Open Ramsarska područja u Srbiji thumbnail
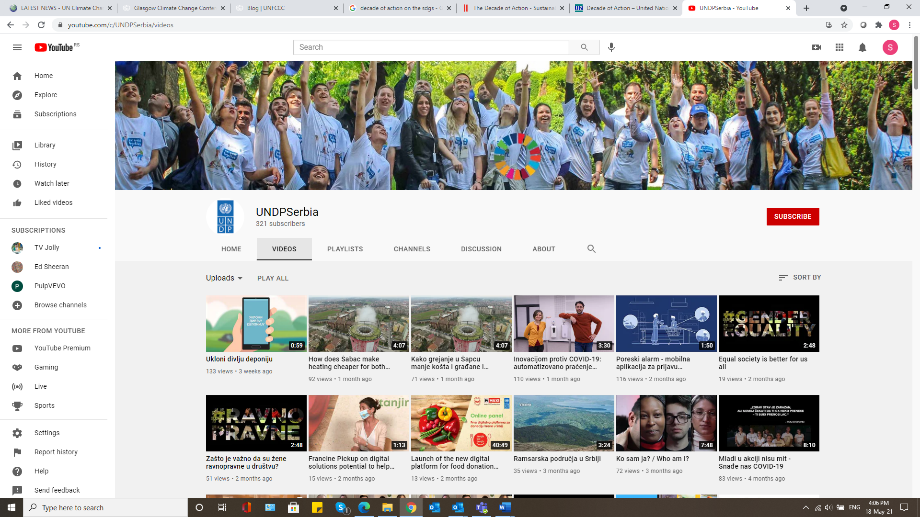The width and height of the screenshot is (920, 517). (564, 423)
